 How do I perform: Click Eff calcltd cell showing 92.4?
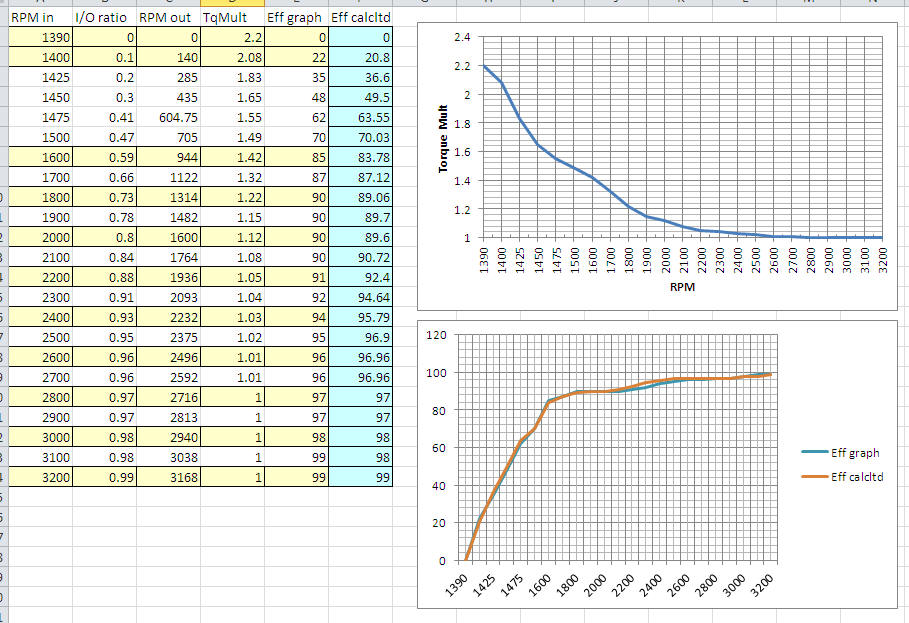click(361, 278)
